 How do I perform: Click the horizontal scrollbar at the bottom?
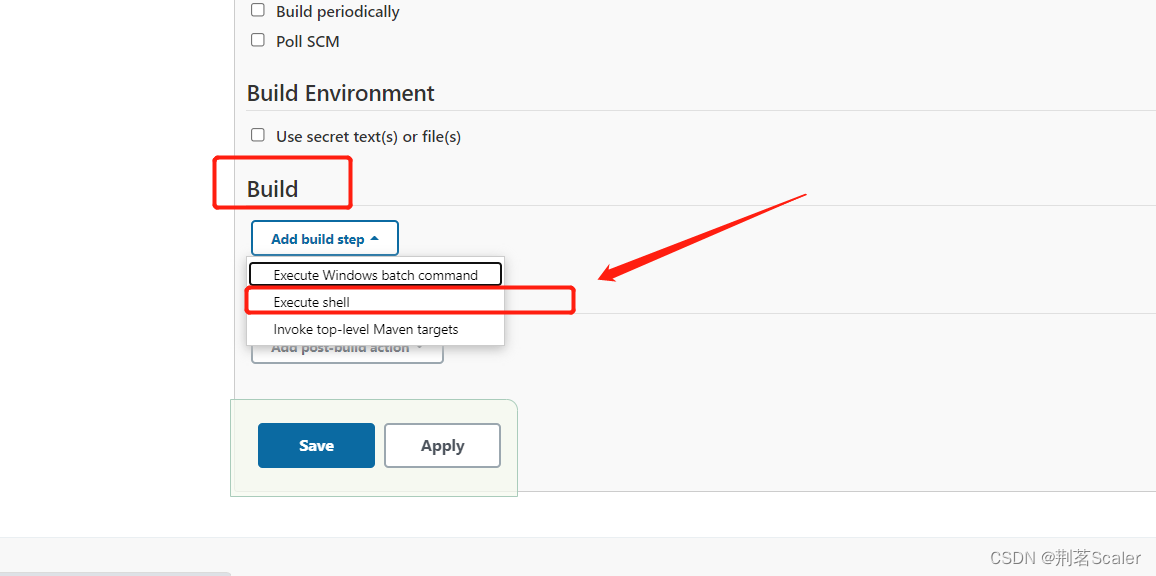coord(115,573)
